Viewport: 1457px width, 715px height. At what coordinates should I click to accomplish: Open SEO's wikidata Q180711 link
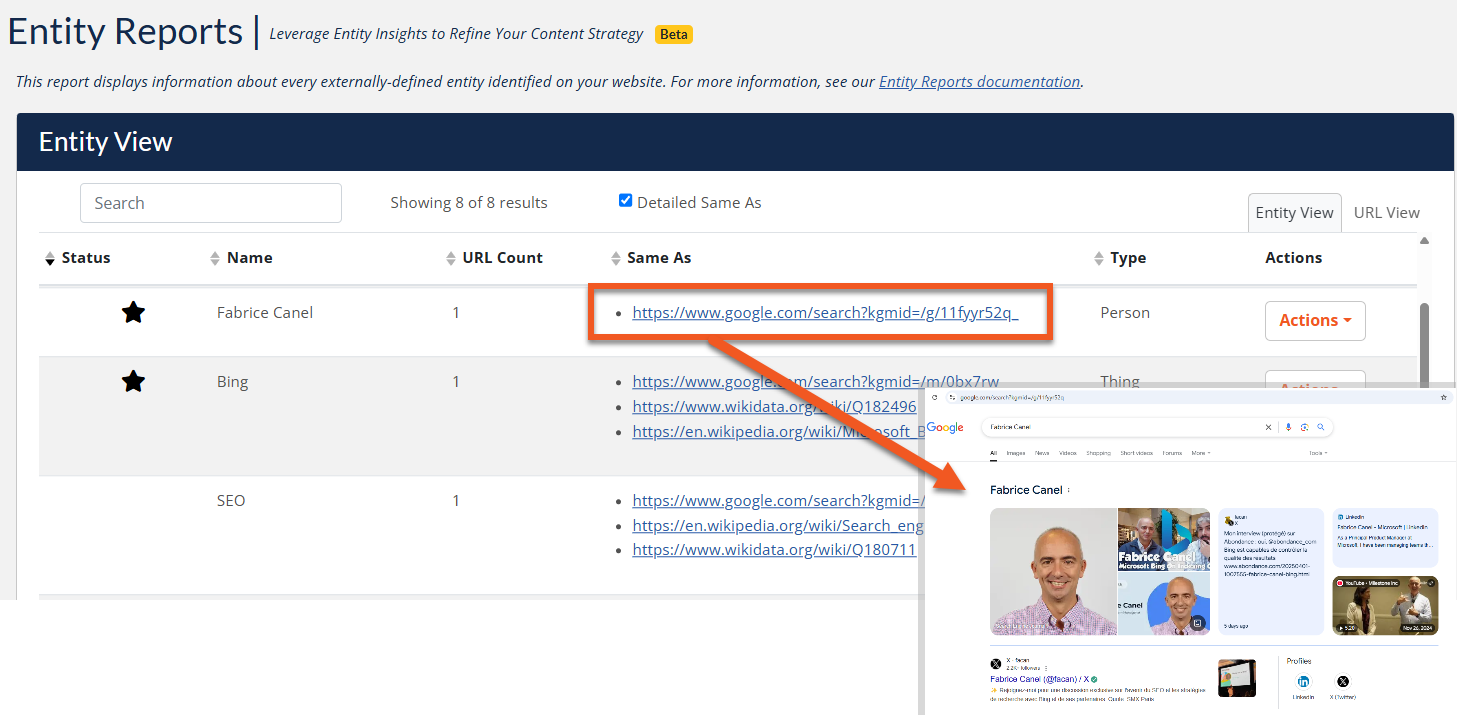[x=774, y=550]
